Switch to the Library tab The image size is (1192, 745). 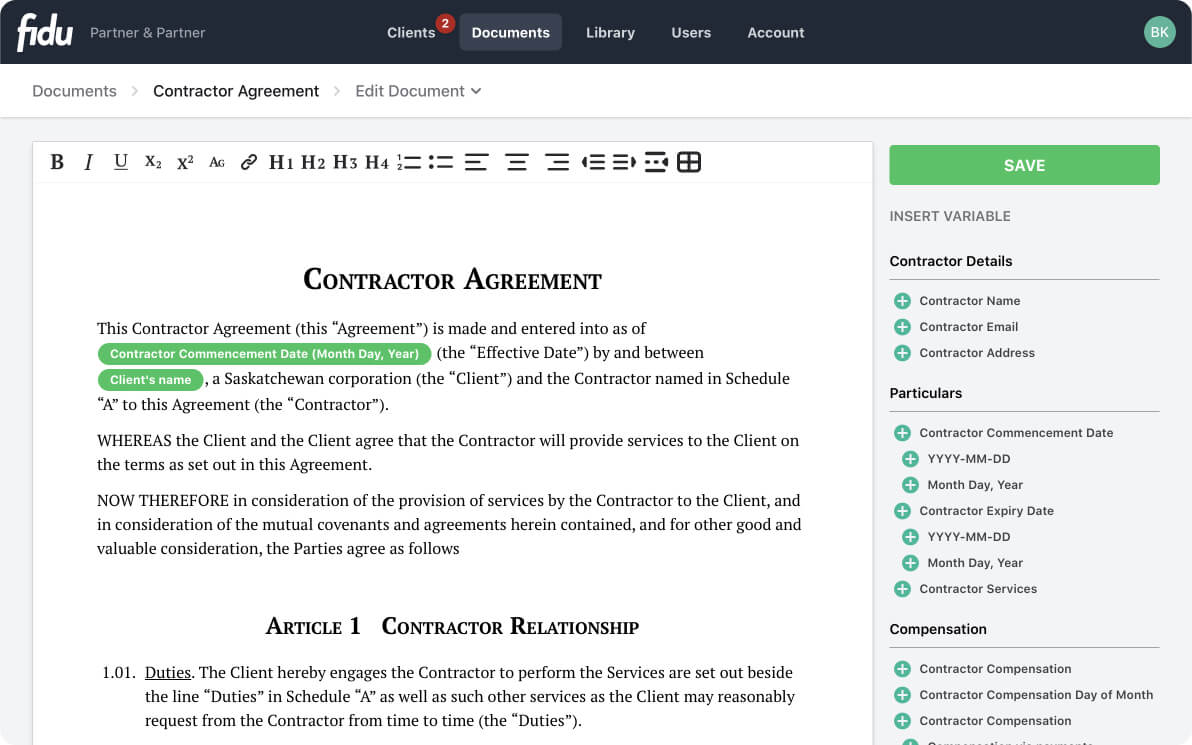click(x=610, y=32)
